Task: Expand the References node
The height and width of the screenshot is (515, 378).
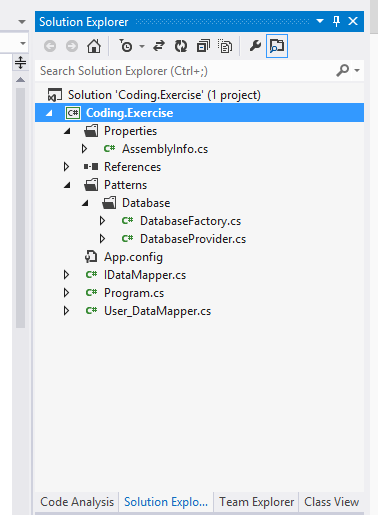Action: 66,167
